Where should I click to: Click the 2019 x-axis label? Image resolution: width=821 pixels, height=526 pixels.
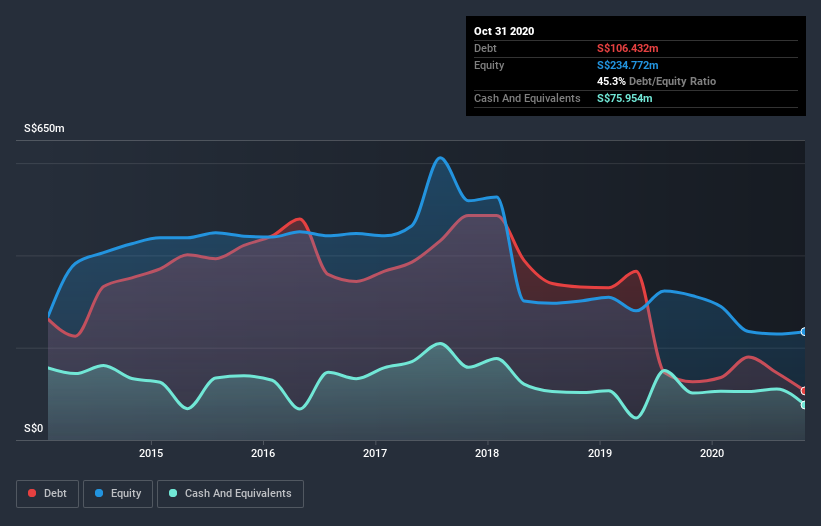point(600,453)
